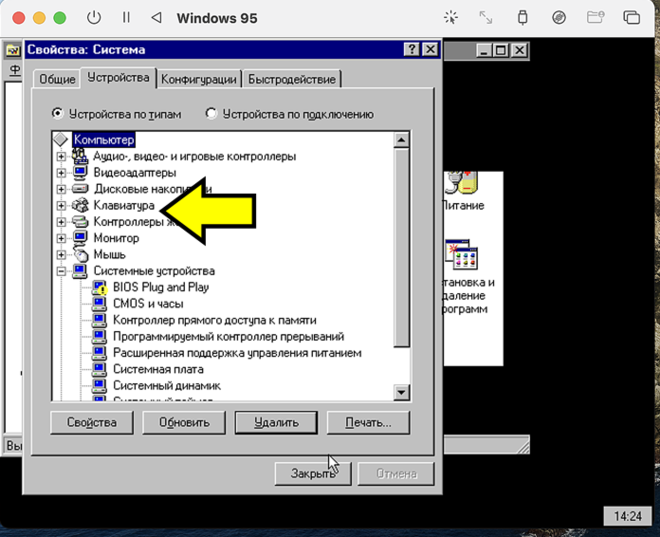Switch to the Устройства tab
Viewport: 660px width, 537px height.
[x=118, y=78]
